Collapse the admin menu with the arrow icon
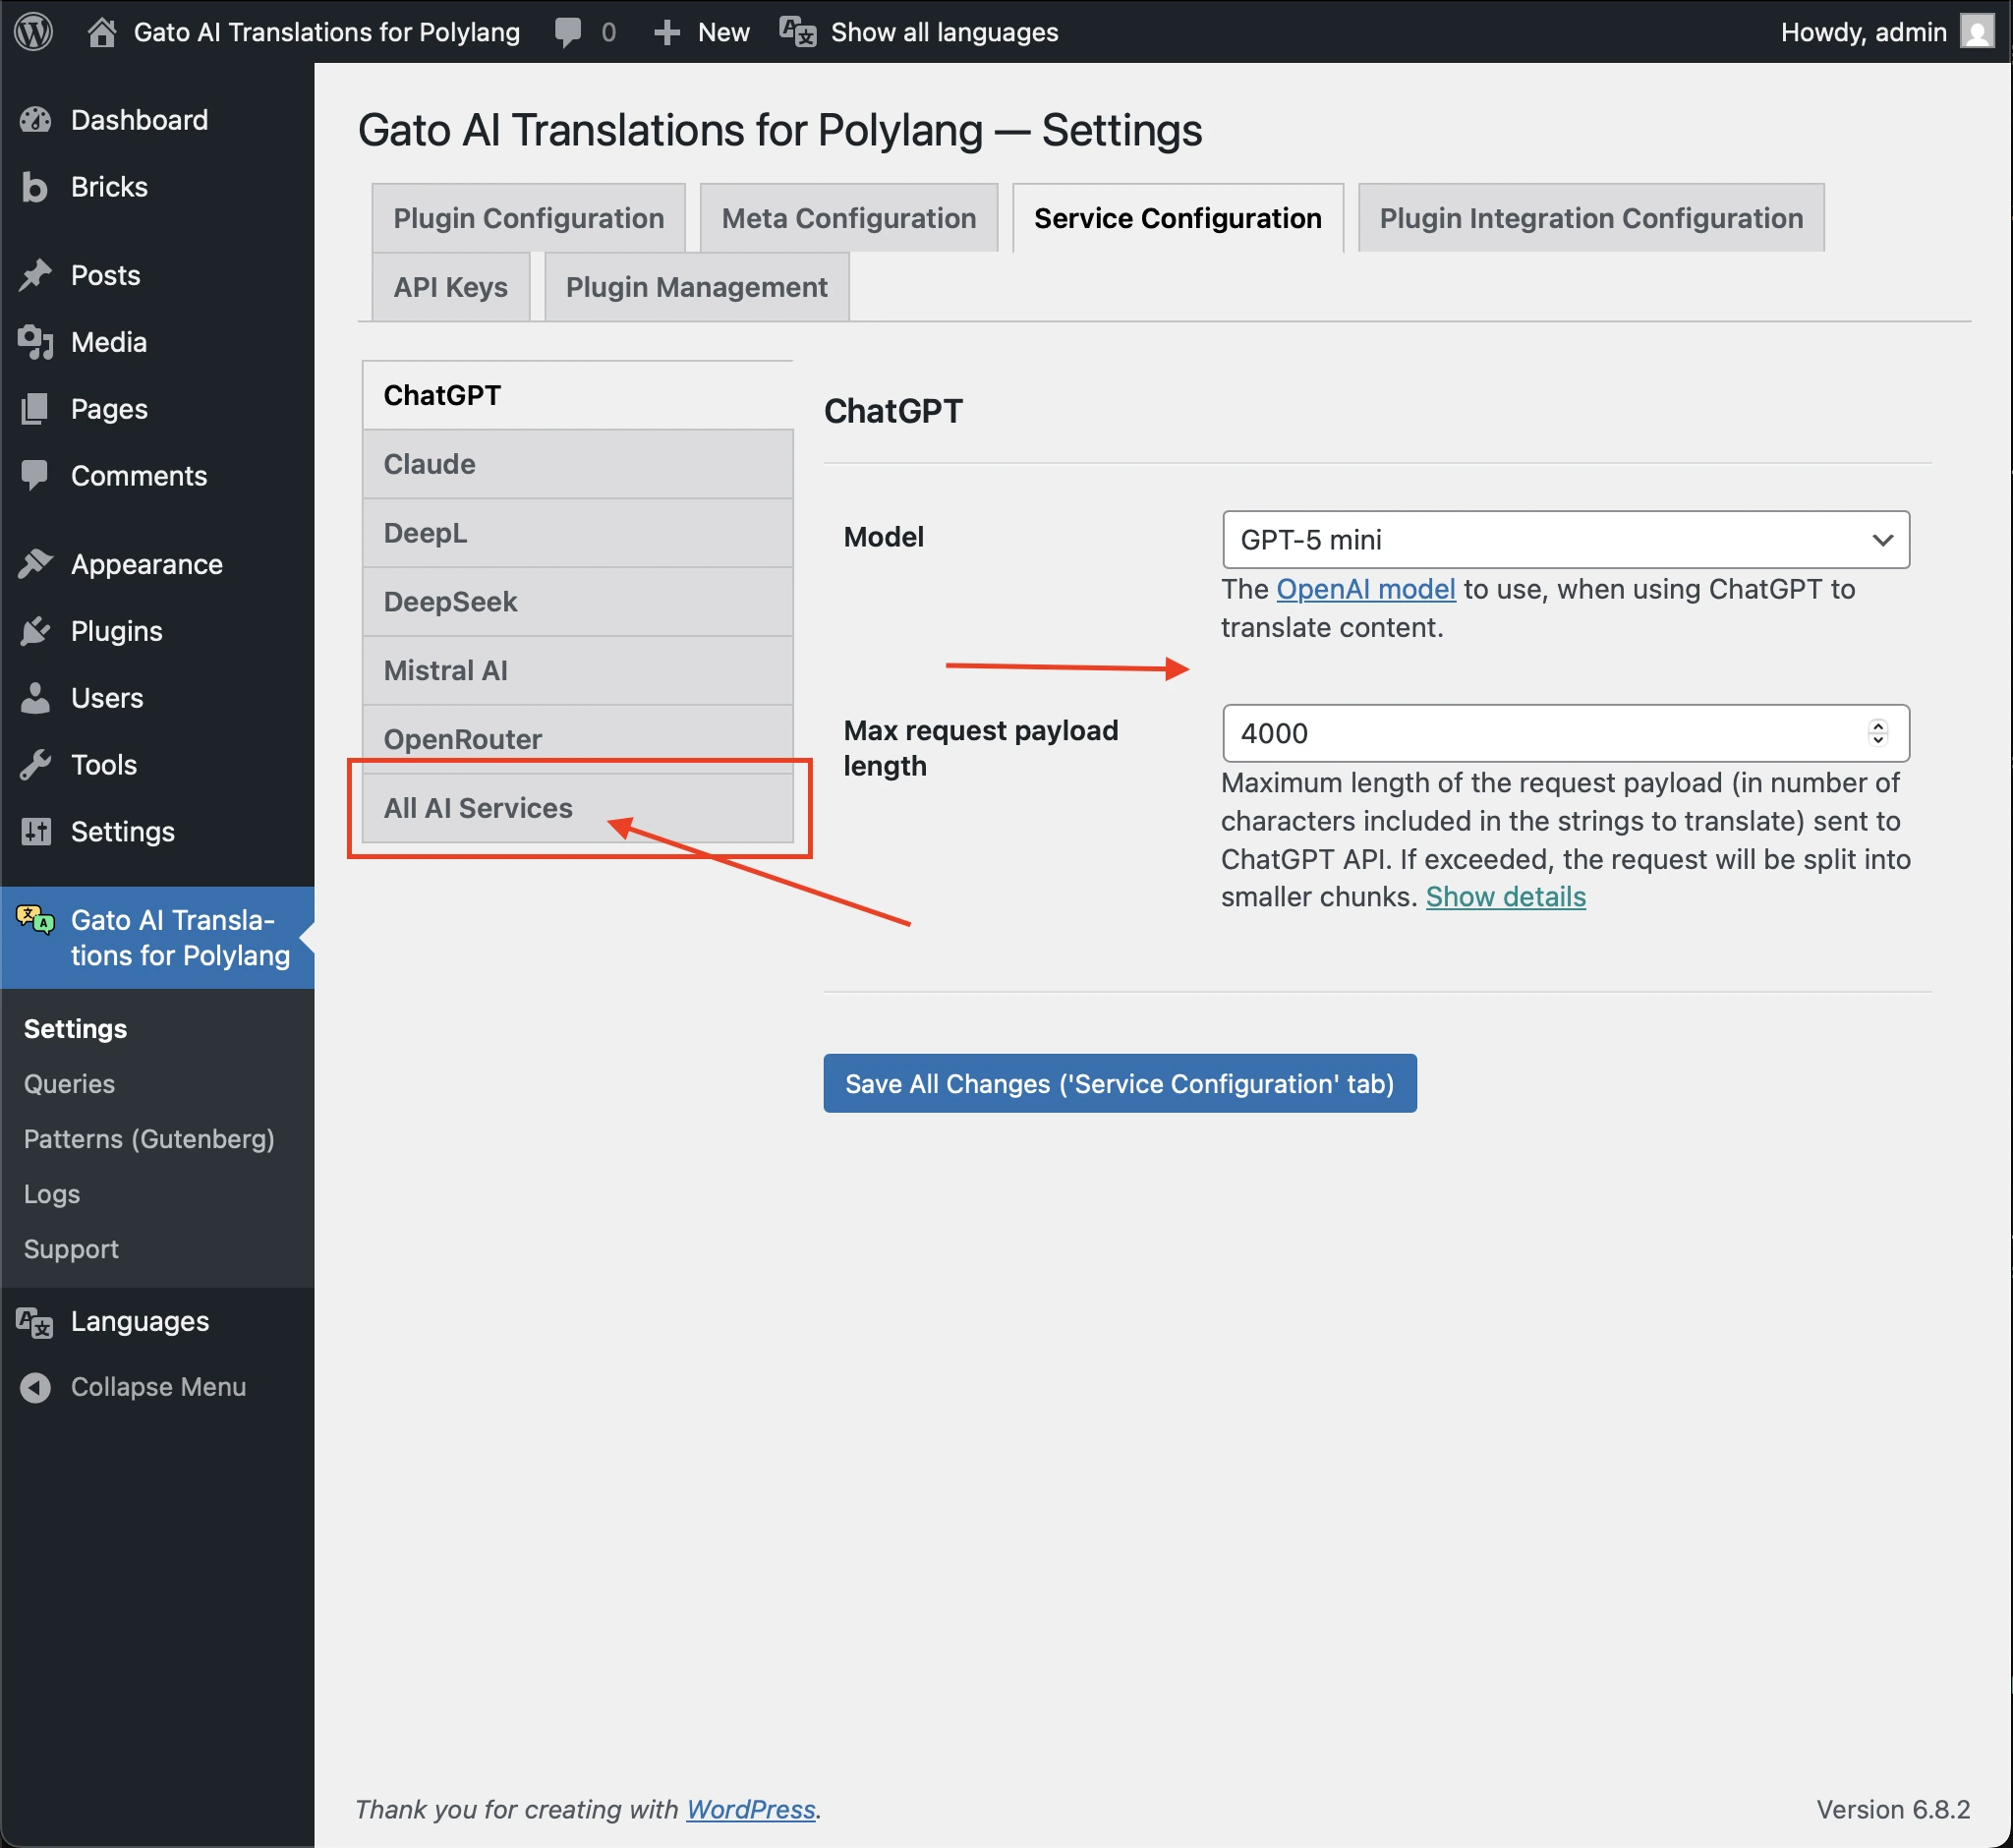Screen dimensions: 2013x1848 point(35,1387)
